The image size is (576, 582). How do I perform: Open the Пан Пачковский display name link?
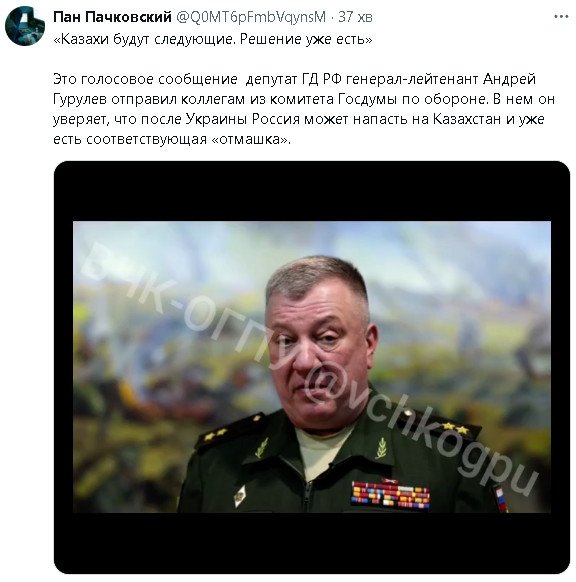(112, 17)
